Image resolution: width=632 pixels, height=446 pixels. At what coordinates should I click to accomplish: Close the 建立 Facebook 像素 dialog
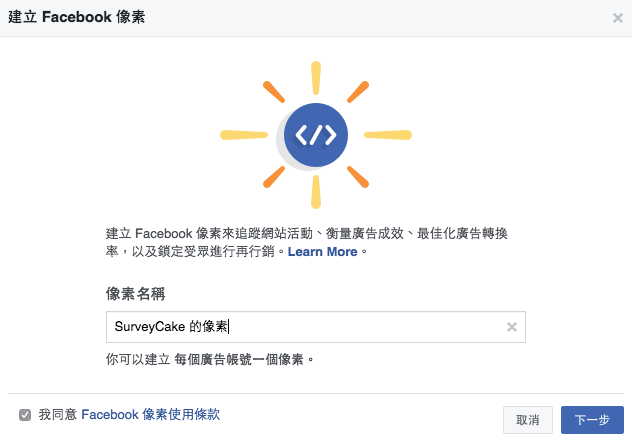point(617,18)
